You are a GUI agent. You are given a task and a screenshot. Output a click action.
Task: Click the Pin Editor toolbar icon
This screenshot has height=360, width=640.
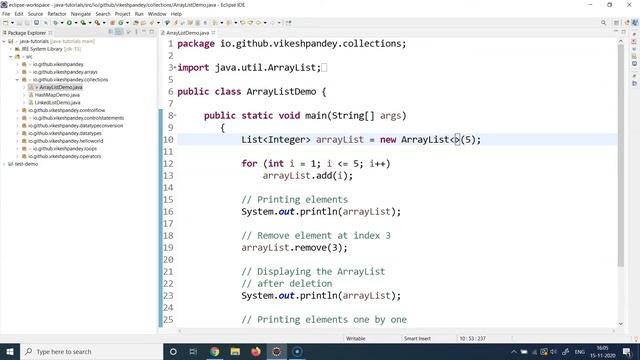pyautogui.click(x=288, y=23)
